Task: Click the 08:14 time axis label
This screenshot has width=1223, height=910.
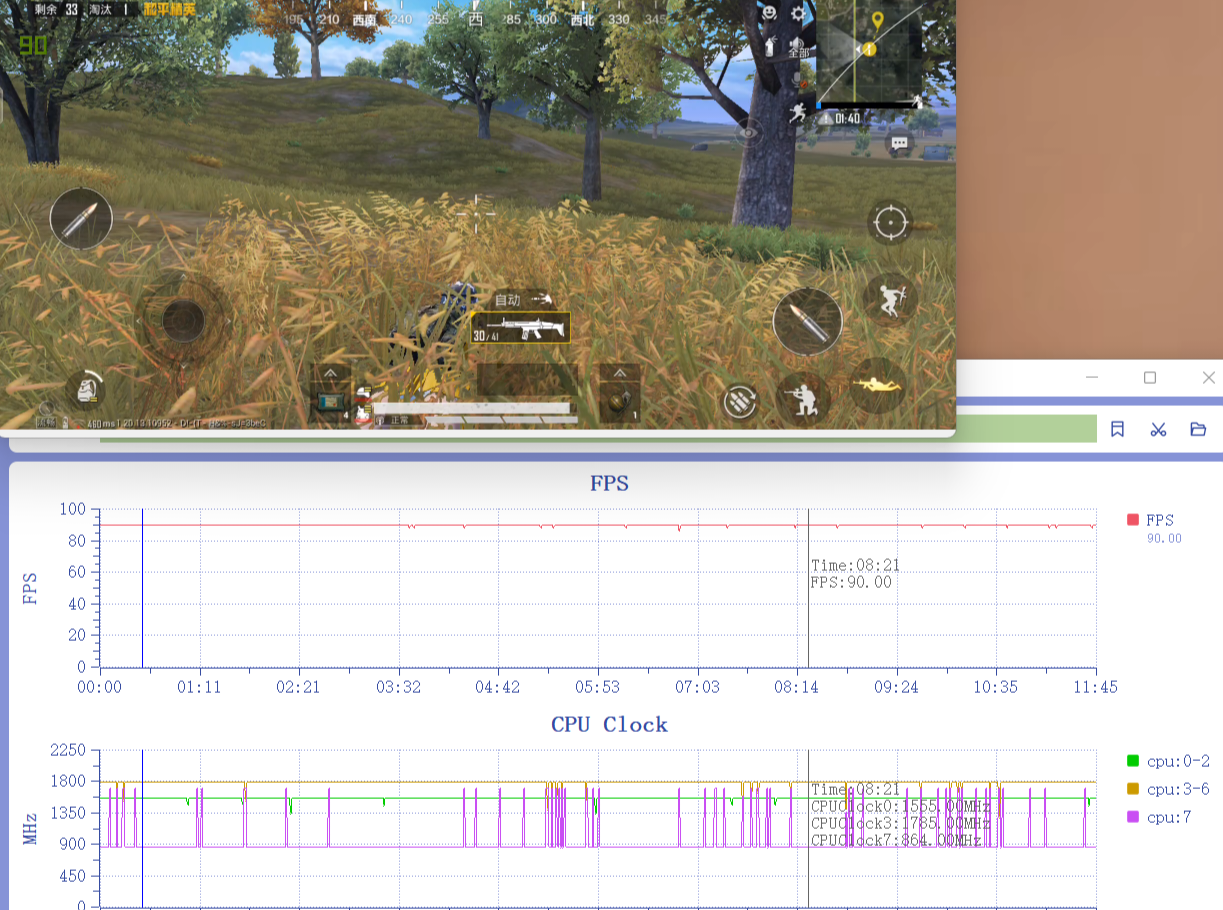Action: [797, 687]
